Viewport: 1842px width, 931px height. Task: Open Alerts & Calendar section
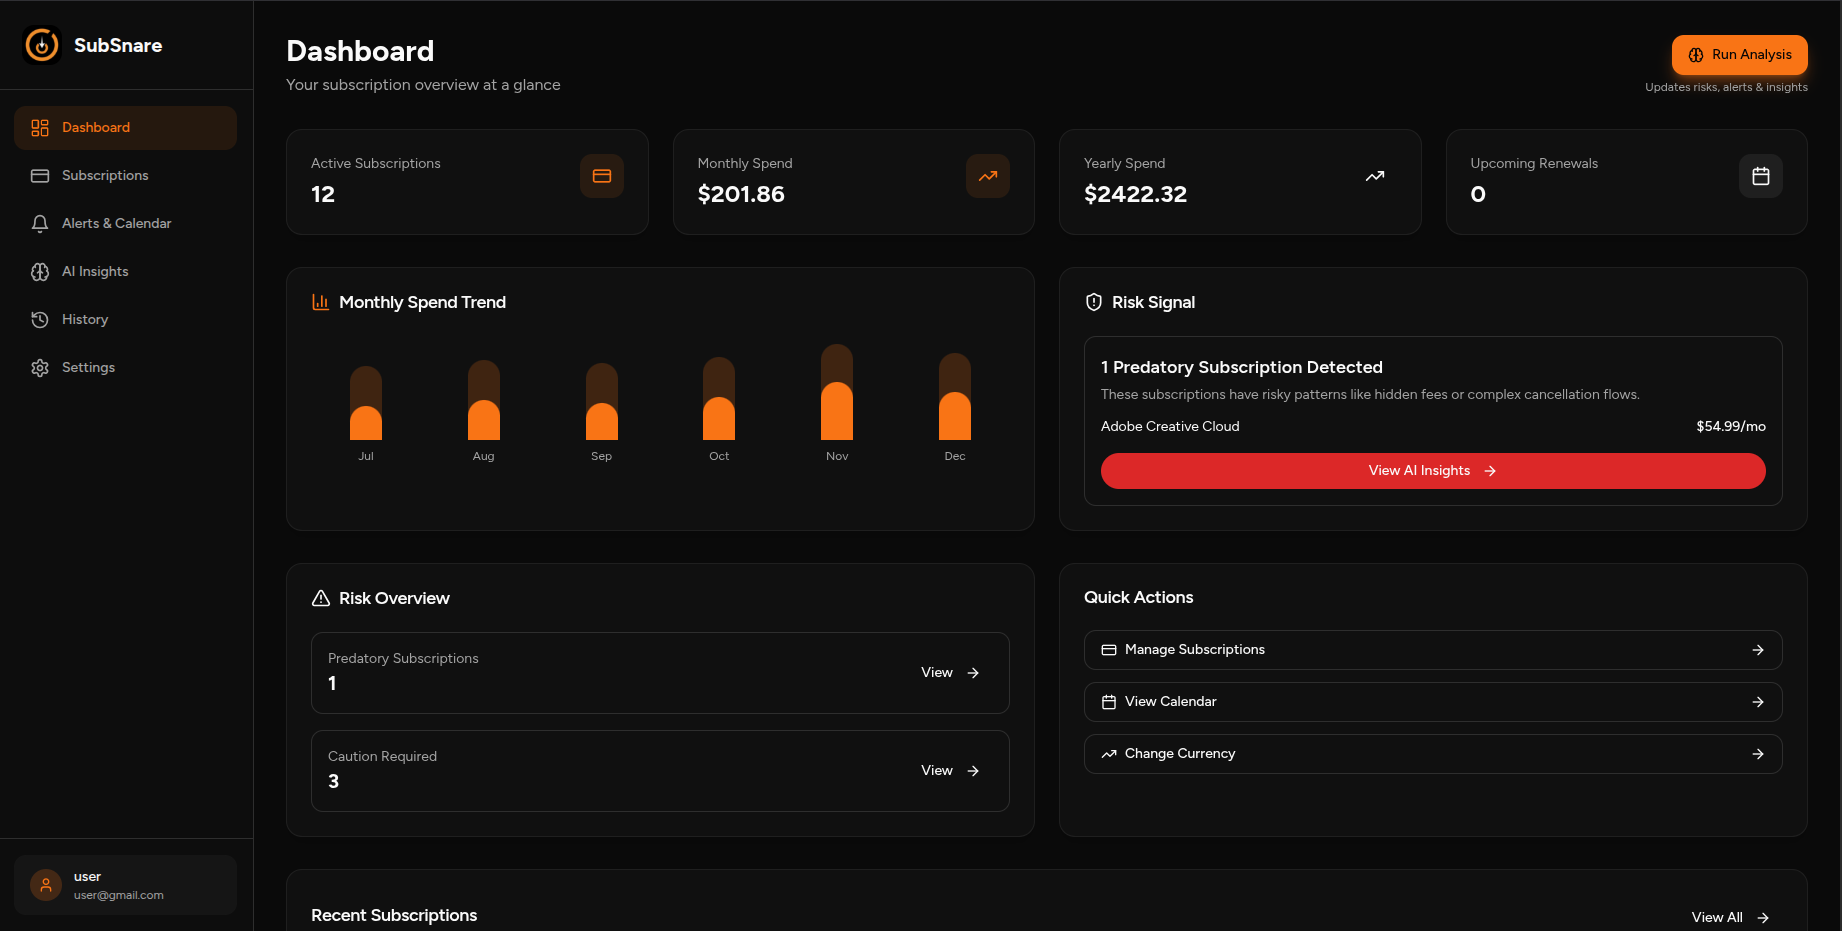(x=125, y=224)
